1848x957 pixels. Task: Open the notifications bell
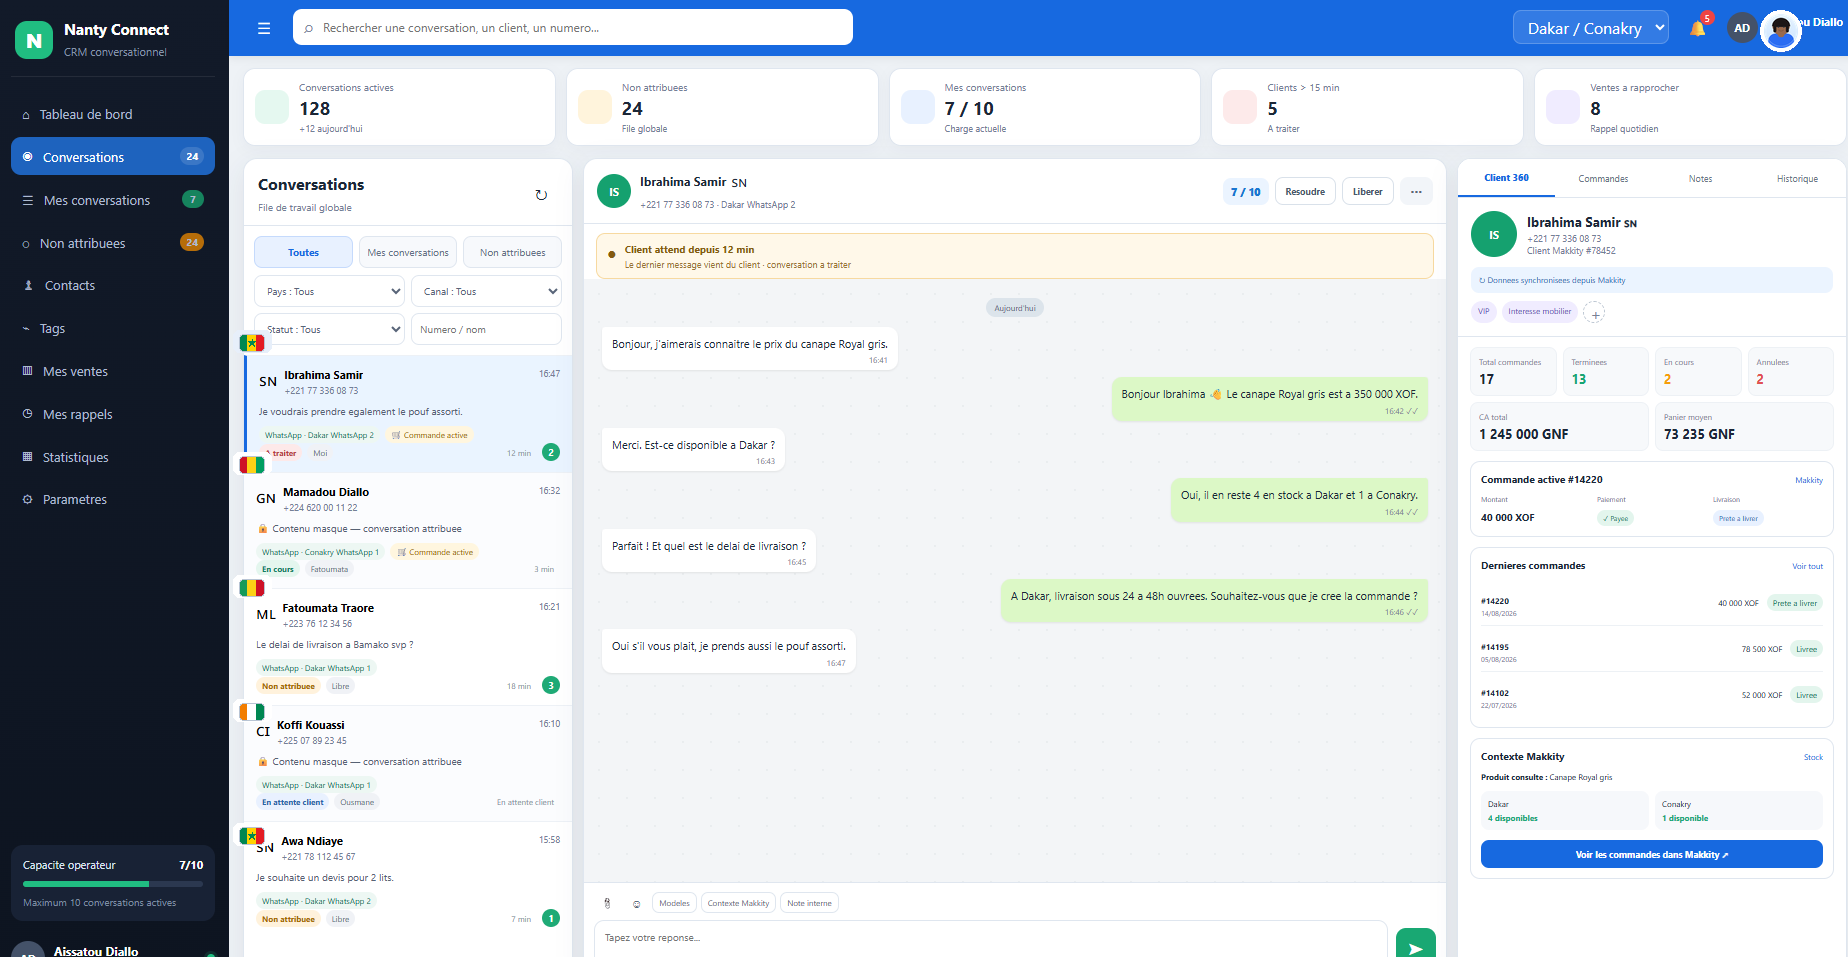tap(1697, 28)
